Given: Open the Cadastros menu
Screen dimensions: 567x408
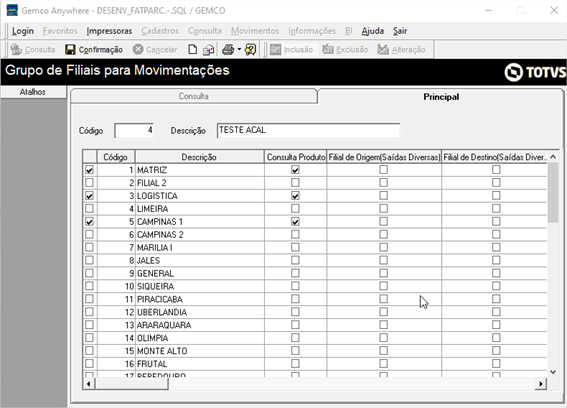Looking at the screenshot, I should pyautogui.click(x=160, y=31).
